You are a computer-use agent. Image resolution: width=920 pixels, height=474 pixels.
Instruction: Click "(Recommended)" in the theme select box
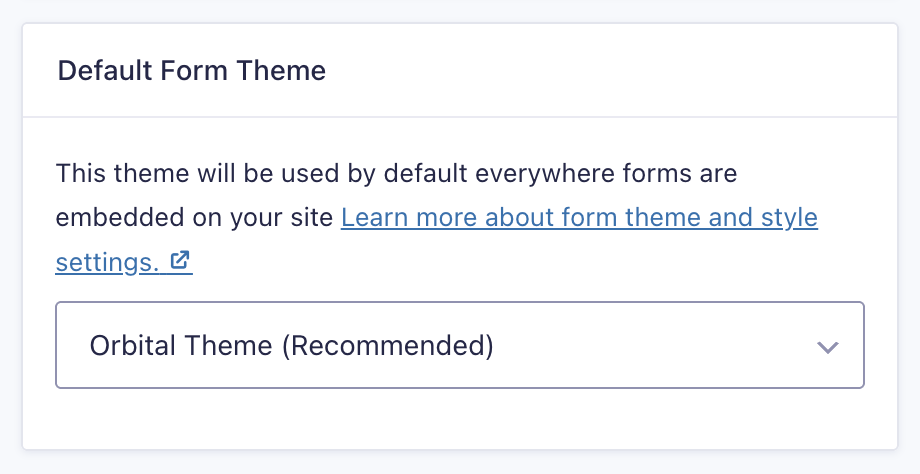387,346
